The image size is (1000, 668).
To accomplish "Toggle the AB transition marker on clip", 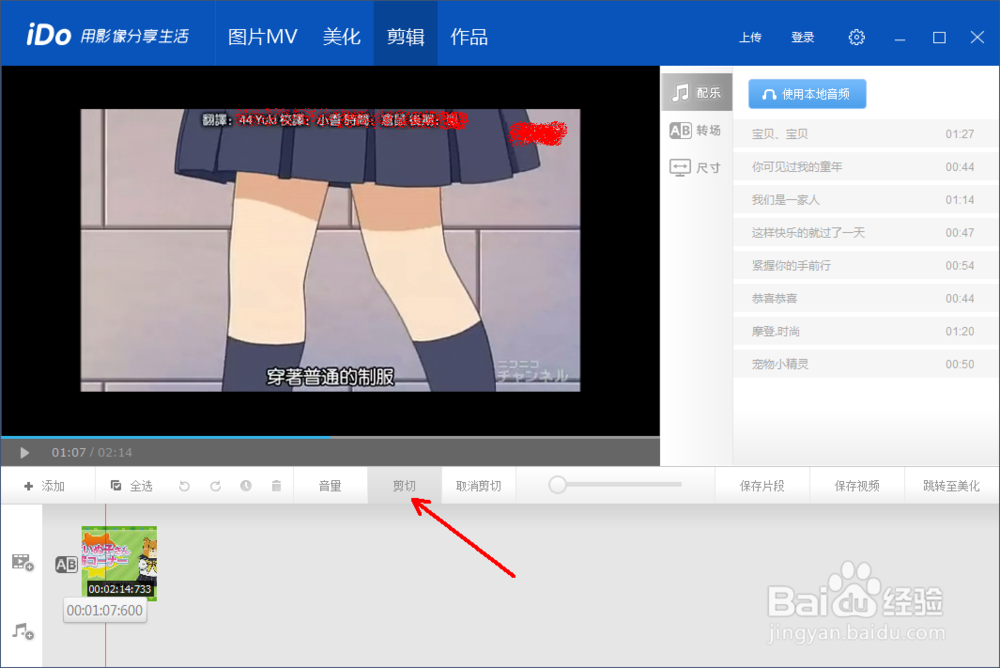I will [x=67, y=564].
